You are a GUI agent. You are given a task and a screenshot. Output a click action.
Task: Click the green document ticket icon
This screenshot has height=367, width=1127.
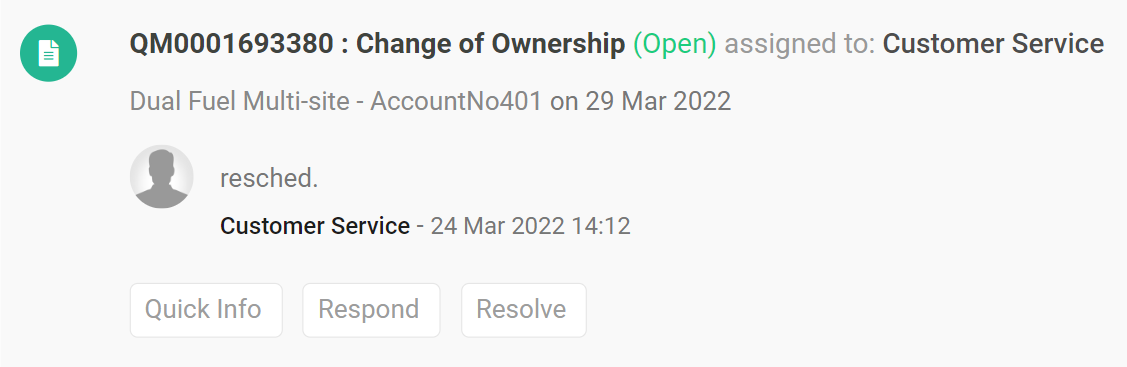tap(48, 53)
